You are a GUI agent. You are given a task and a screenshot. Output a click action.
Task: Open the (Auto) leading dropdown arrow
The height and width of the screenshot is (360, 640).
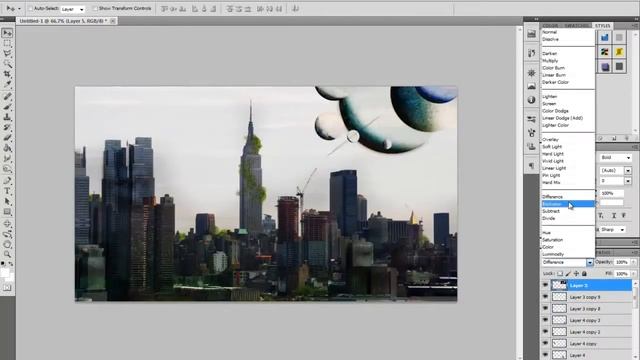click(628, 171)
